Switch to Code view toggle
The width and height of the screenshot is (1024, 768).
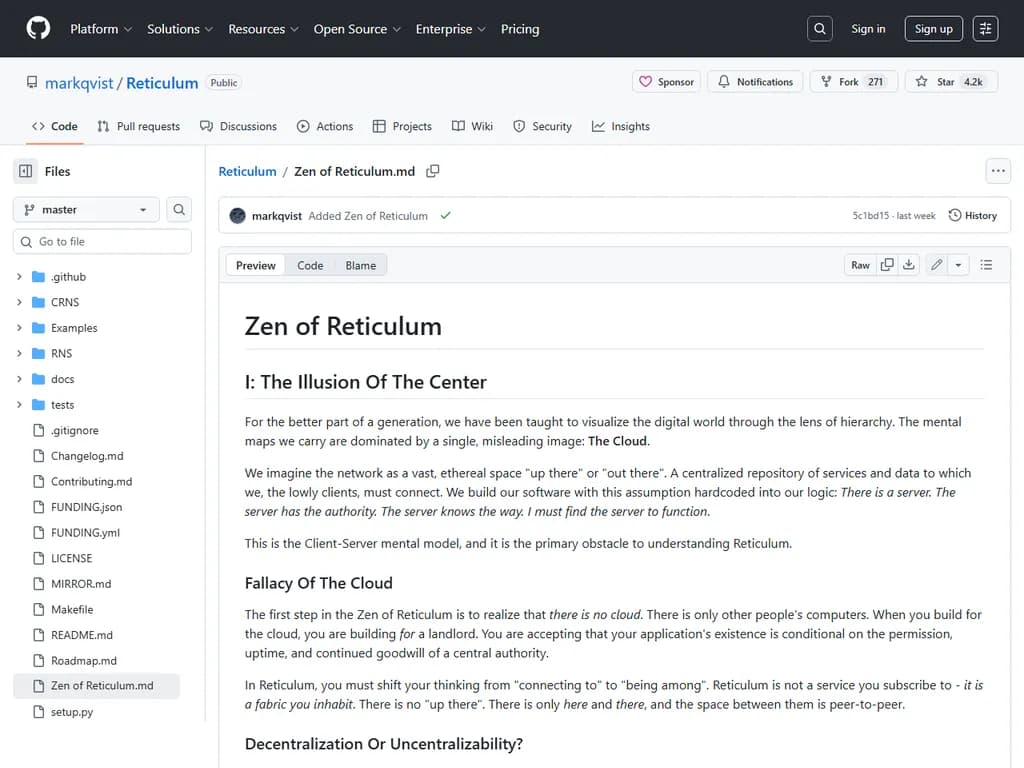pos(310,265)
